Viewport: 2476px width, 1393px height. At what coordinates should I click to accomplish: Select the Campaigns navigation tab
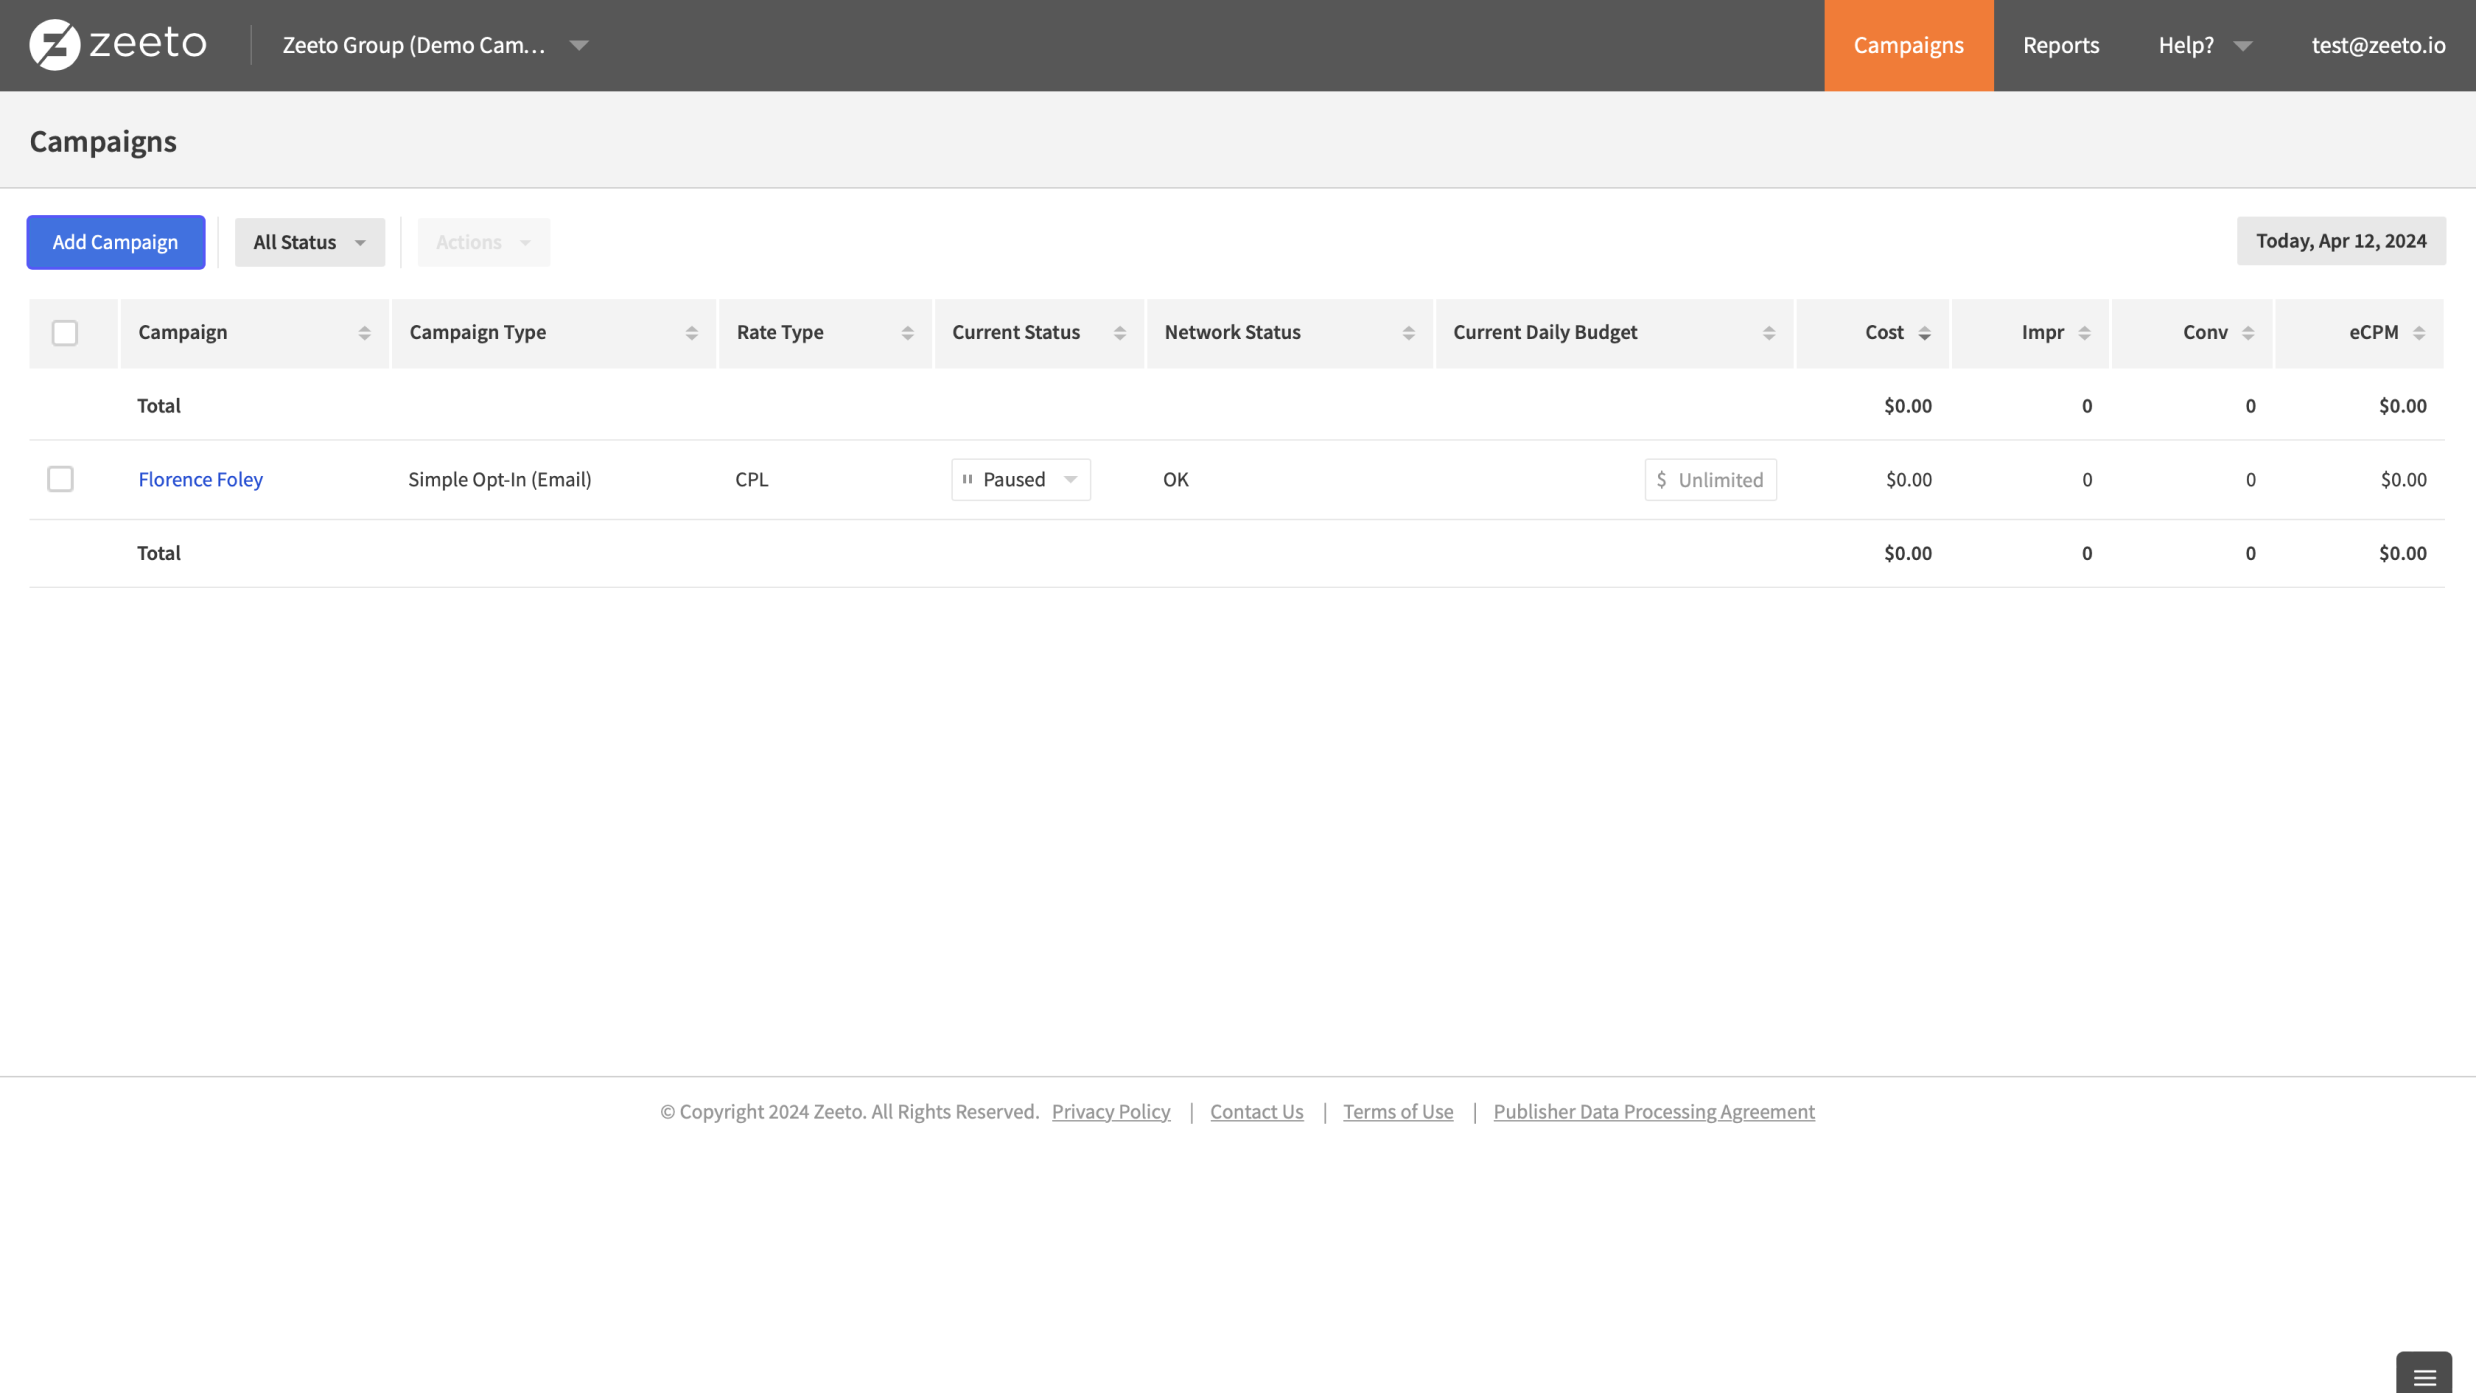(x=1907, y=45)
